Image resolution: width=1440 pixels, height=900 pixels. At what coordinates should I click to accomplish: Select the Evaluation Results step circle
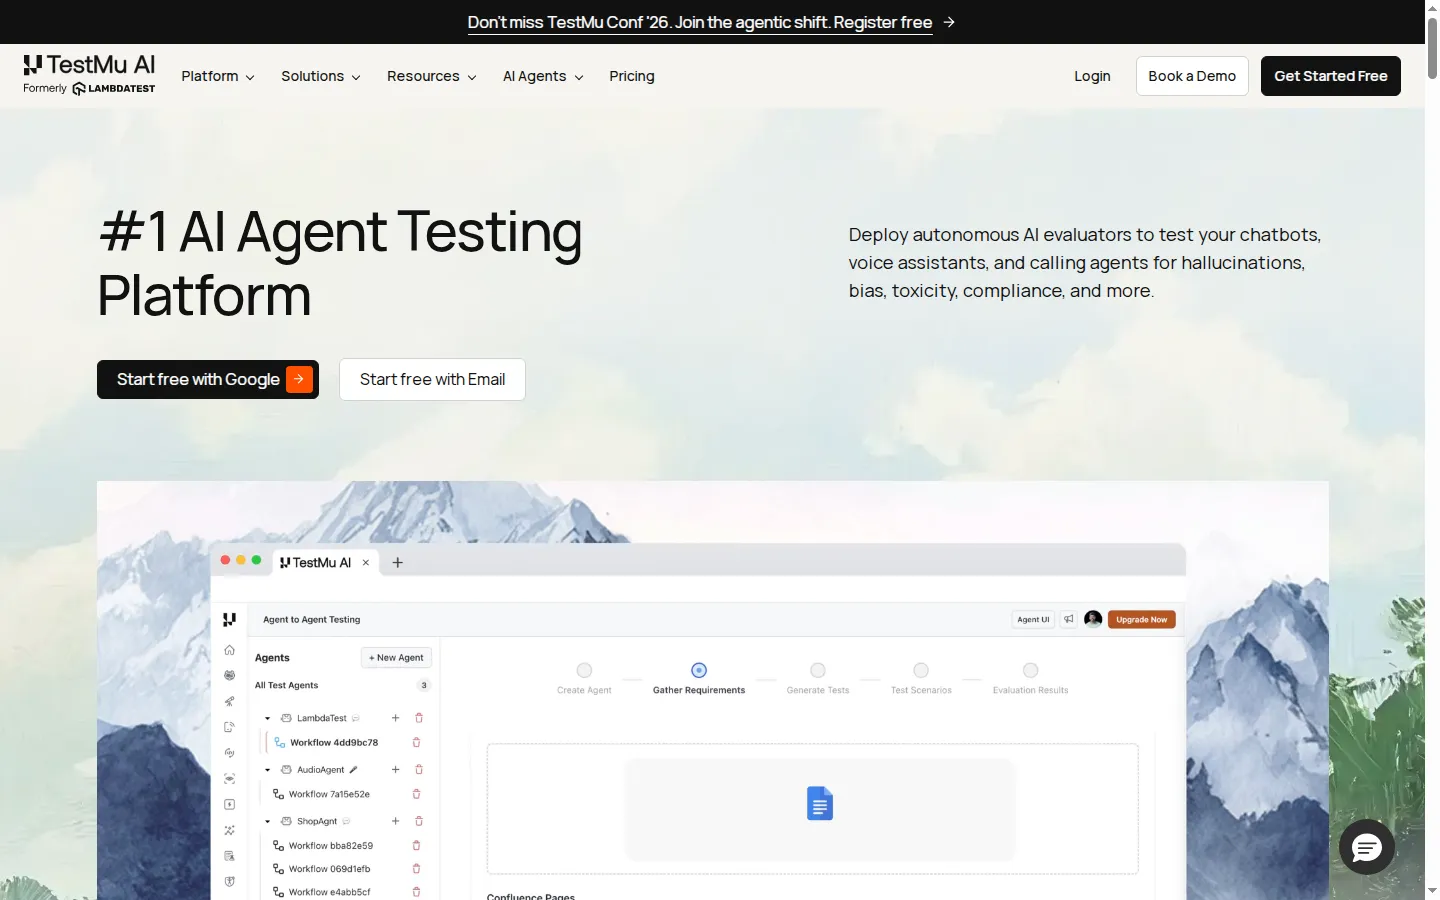pyautogui.click(x=1031, y=670)
